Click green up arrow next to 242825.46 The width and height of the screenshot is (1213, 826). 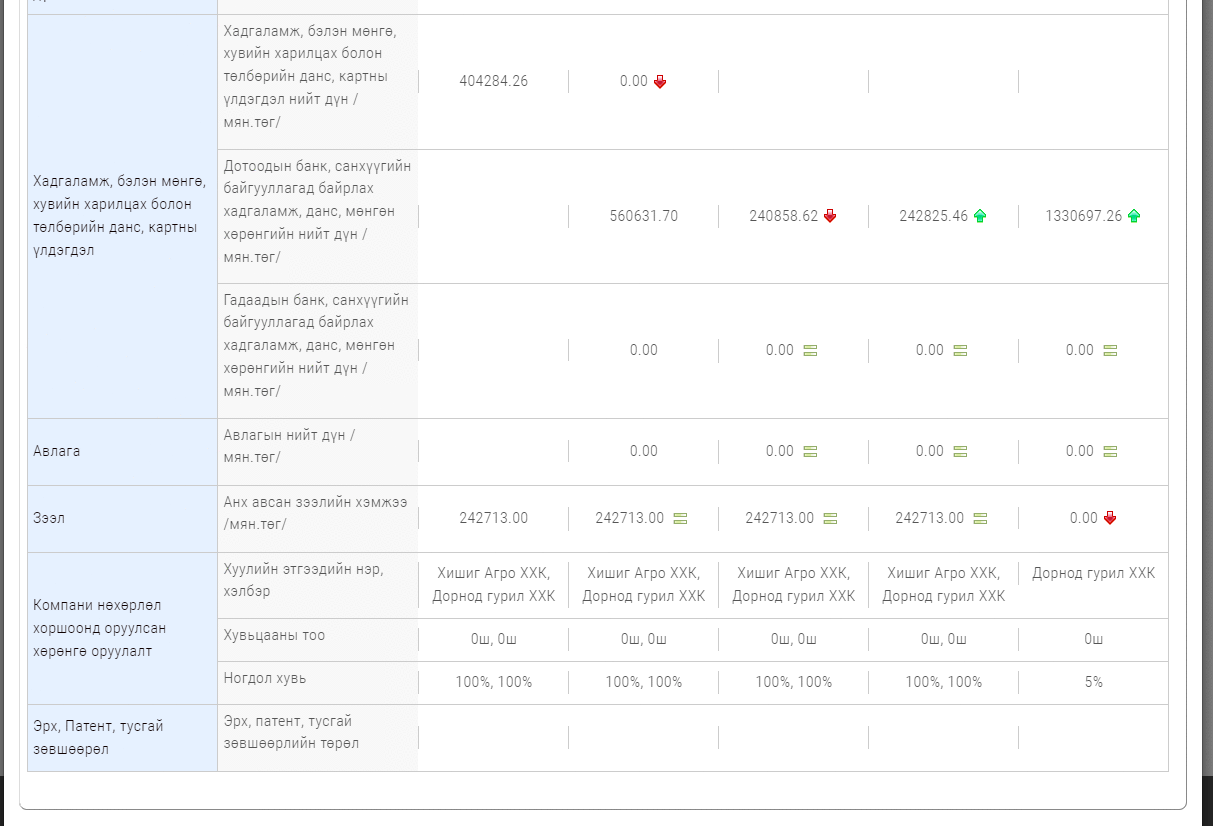[980, 216]
